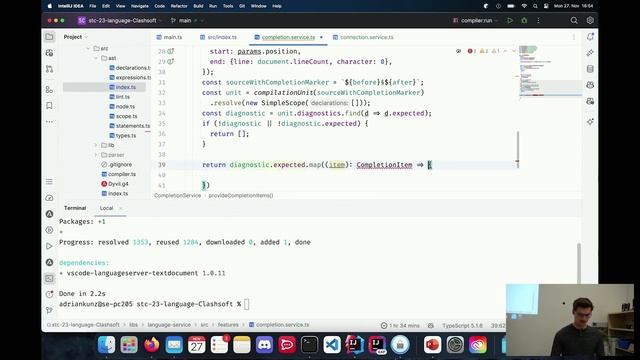Open more run actions (vertical dots) in toolbar

[x=538, y=20]
